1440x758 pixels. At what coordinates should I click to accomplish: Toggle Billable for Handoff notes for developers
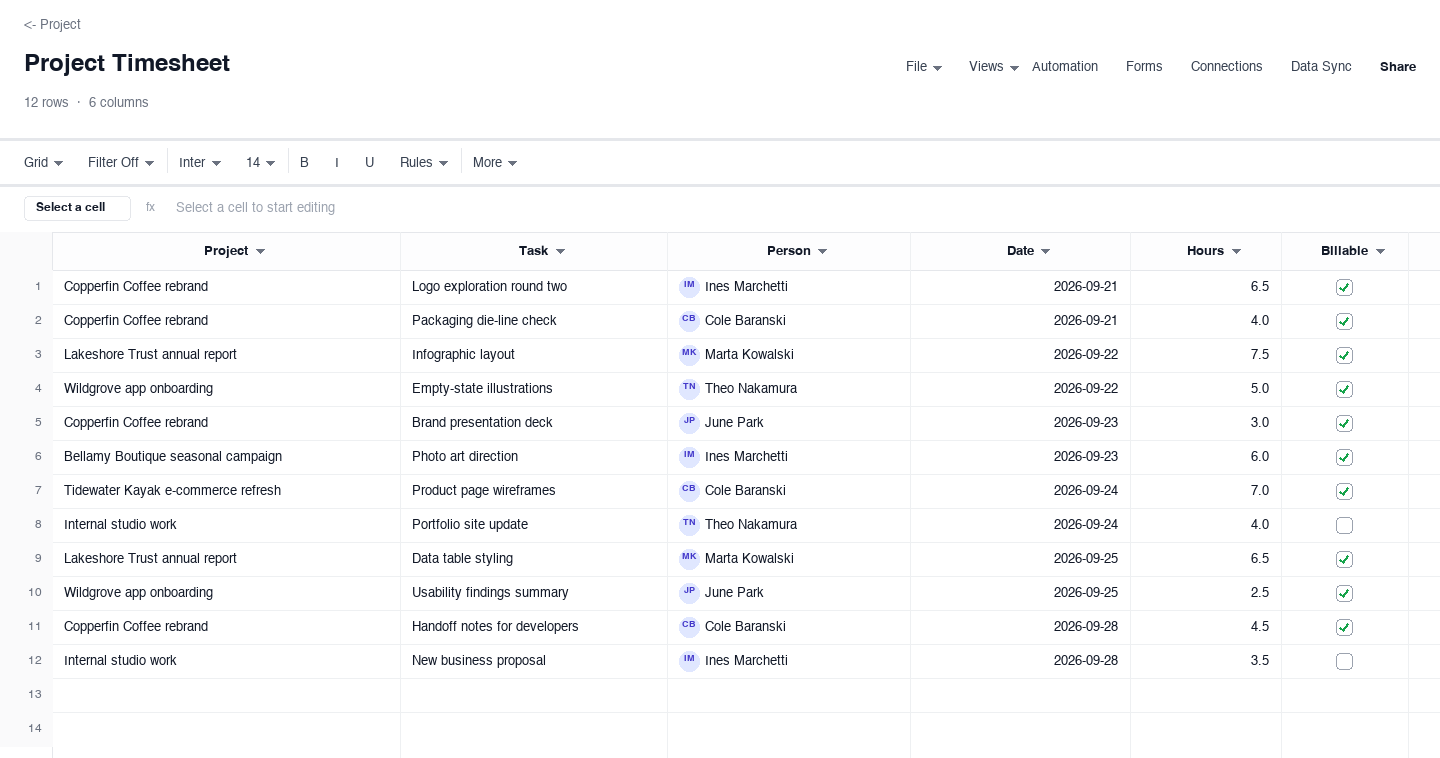1344,627
